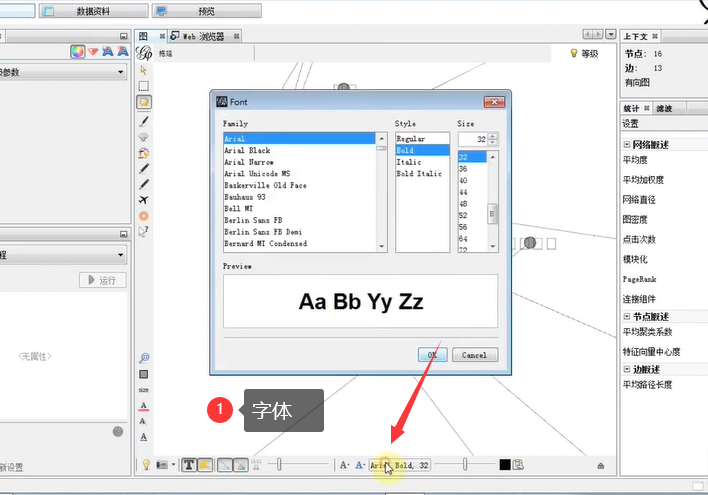Click the label size mode A icon
This screenshot has height=495, width=708.
[x=345, y=465]
